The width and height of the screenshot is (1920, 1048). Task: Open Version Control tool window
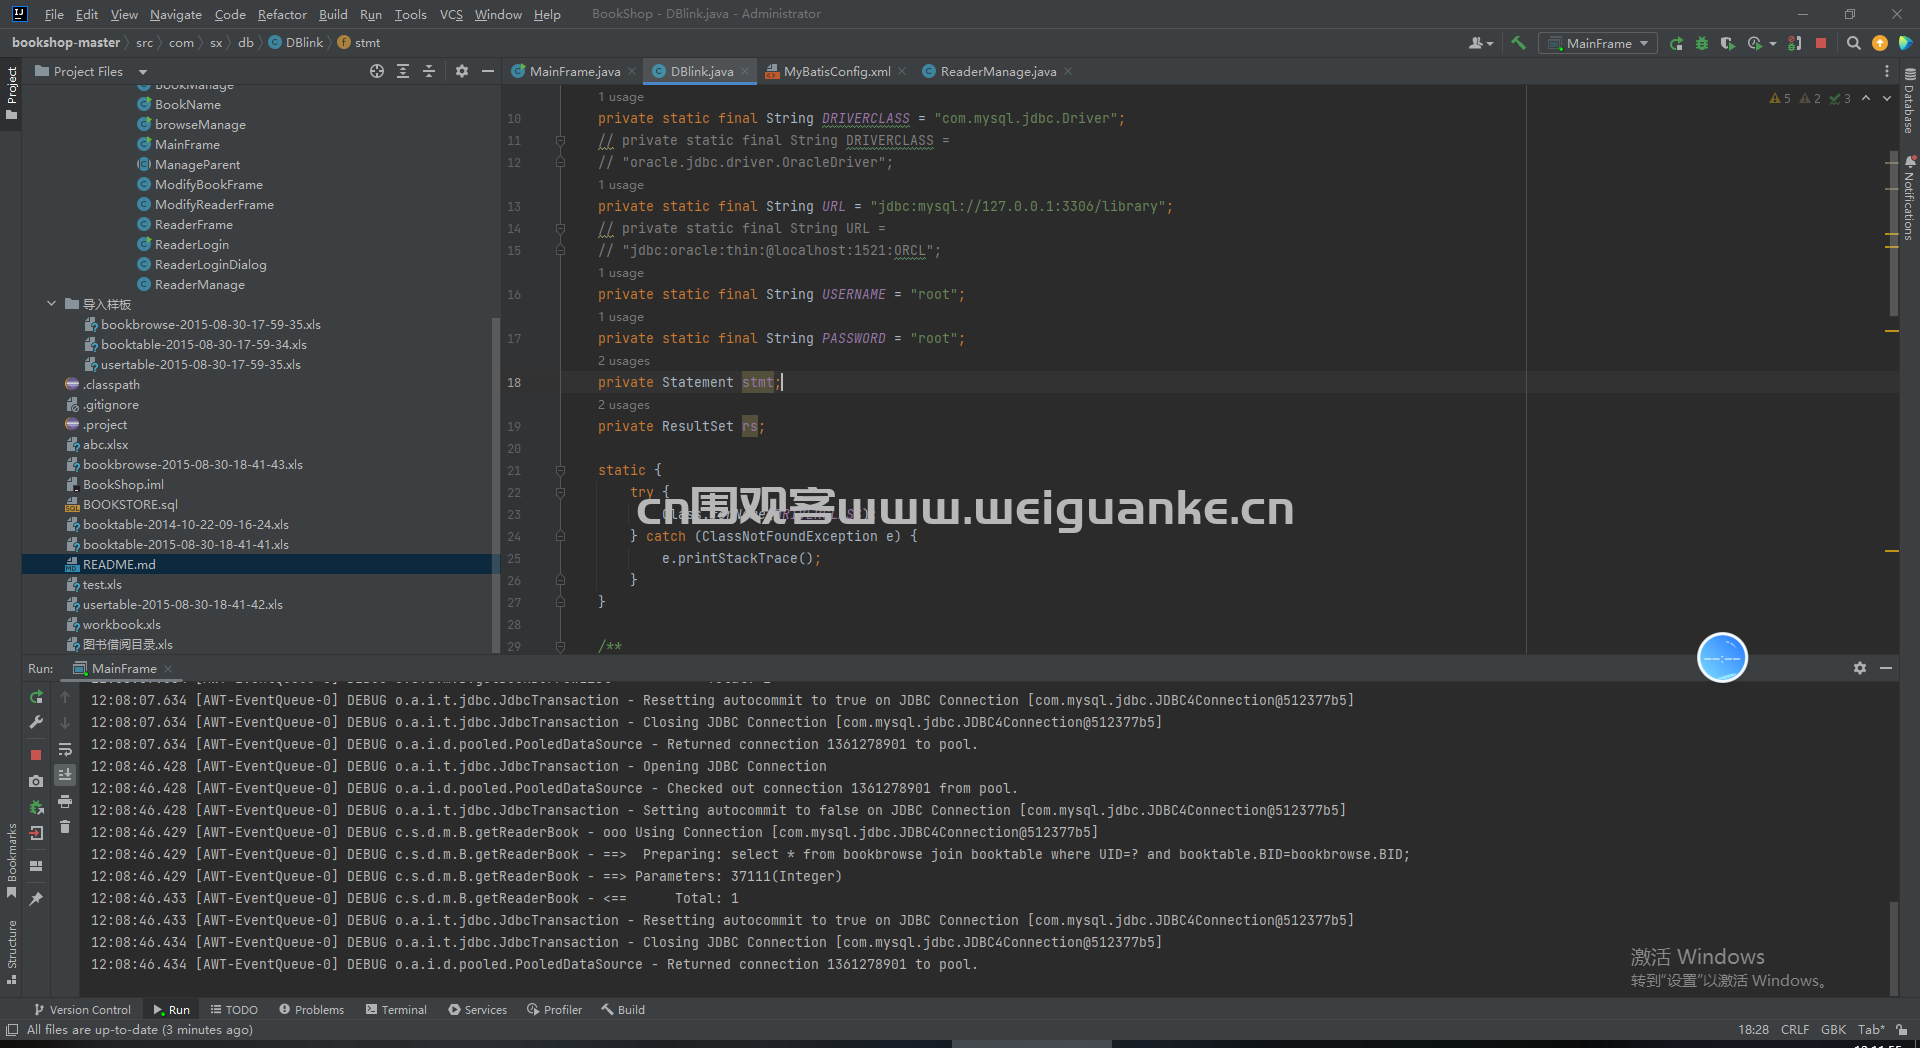tap(82, 1010)
